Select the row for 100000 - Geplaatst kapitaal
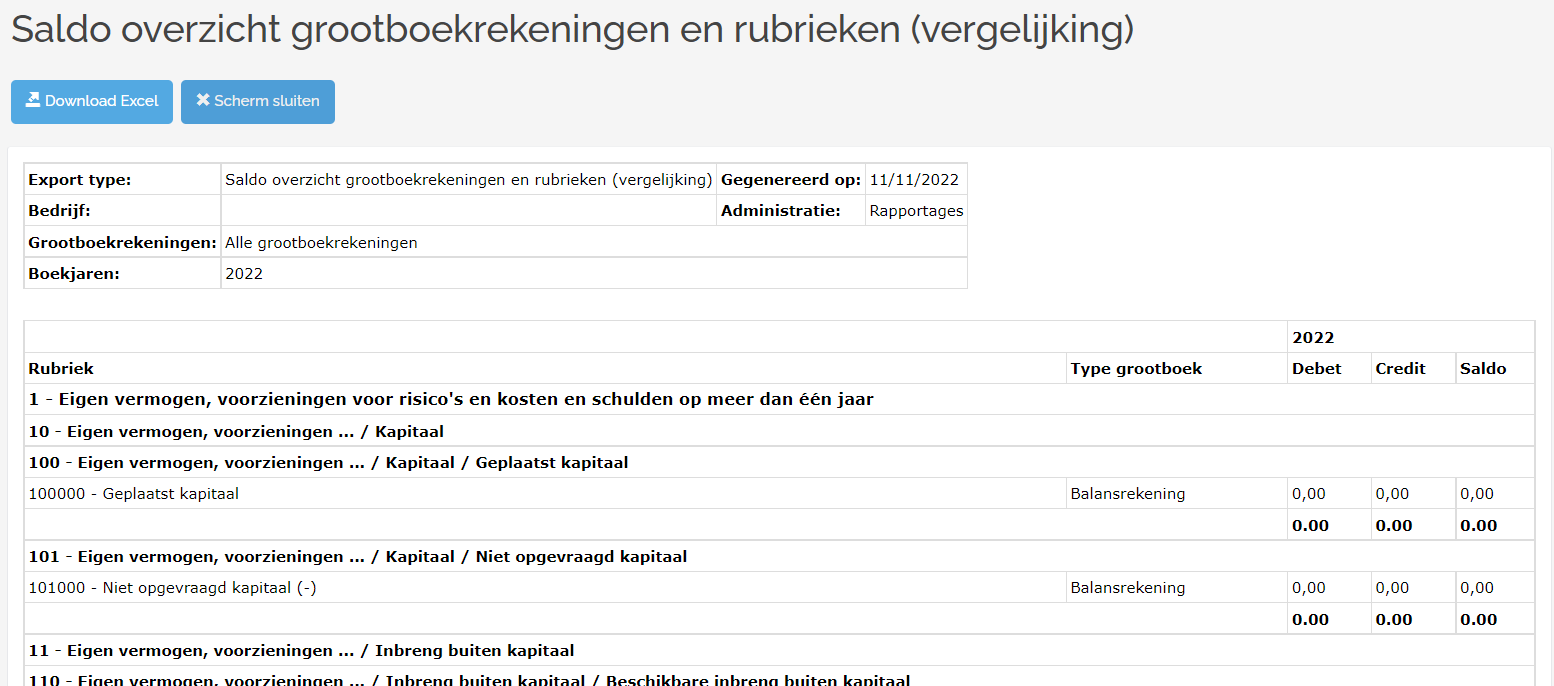The width and height of the screenshot is (1554, 686). pos(400,493)
